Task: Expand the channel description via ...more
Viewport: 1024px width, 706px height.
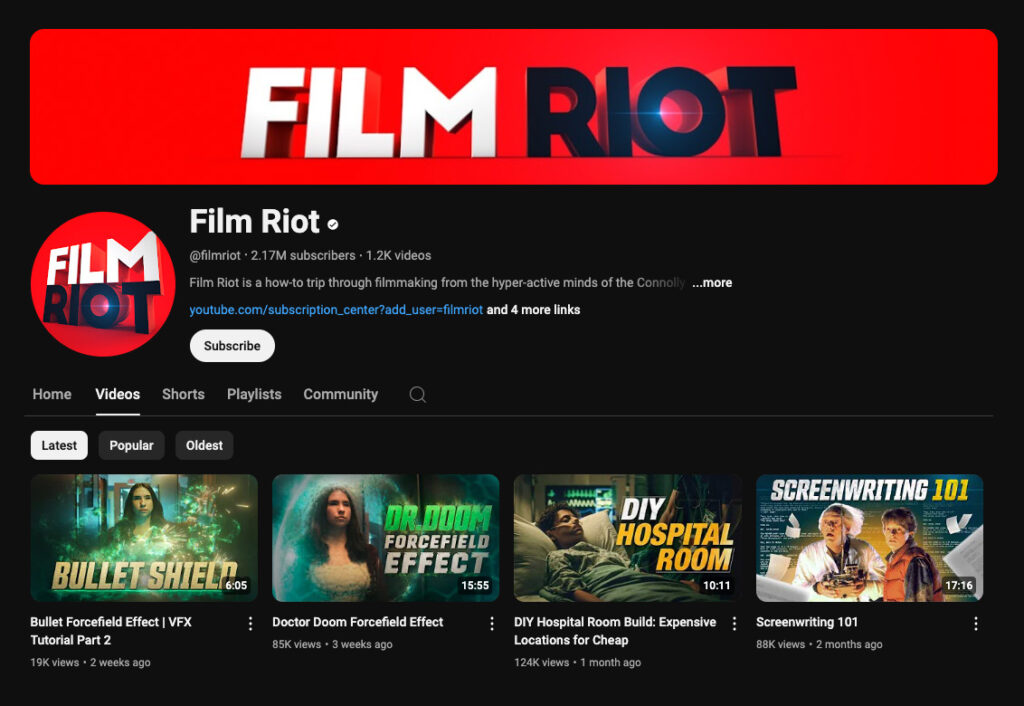Action: 711,283
